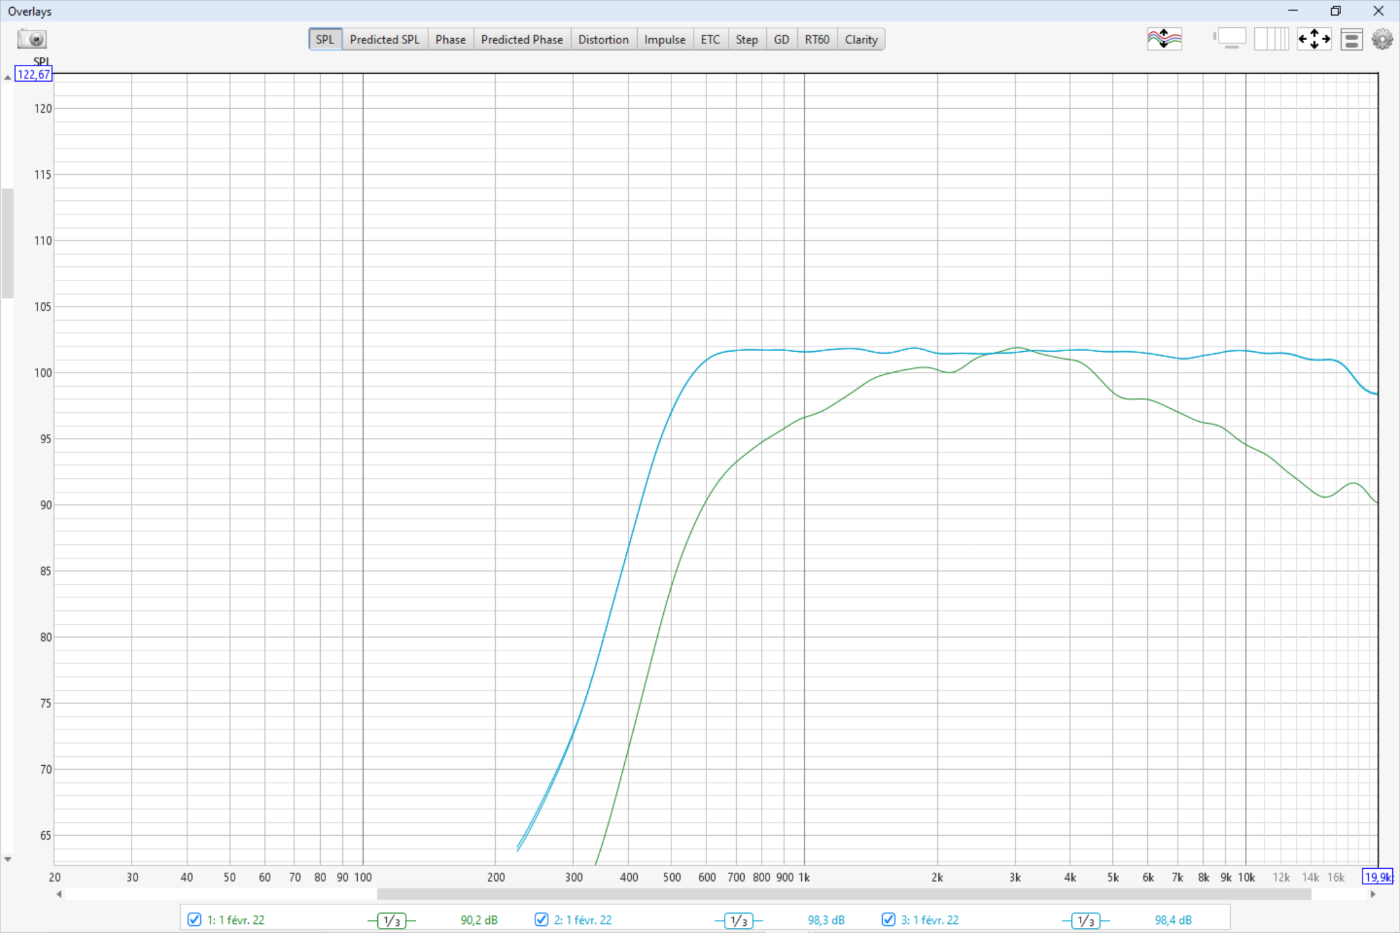Capture graph image with camera icon

pos(32,39)
